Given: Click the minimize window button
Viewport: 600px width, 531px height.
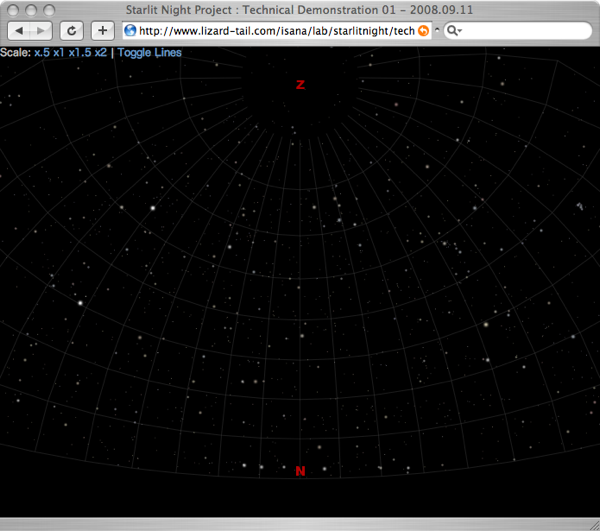Looking at the screenshot, I should [x=31, y=10].
